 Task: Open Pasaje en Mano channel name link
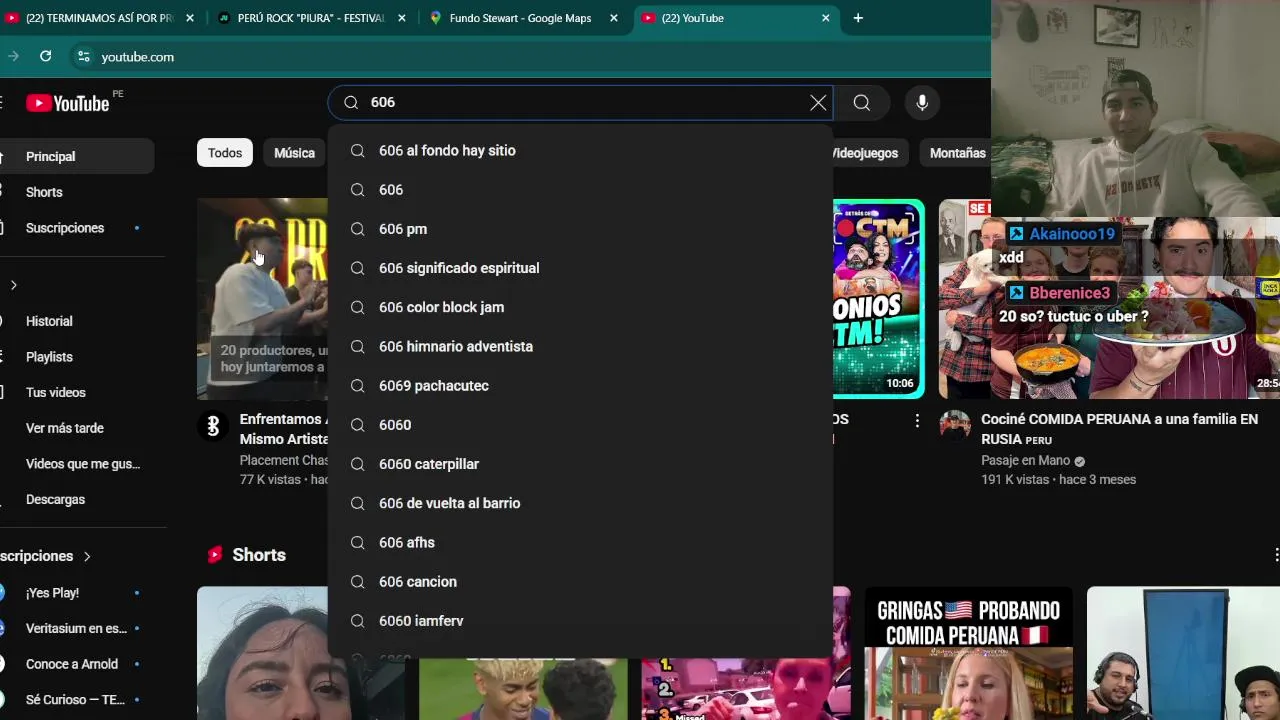click(x=1025, y=460)
